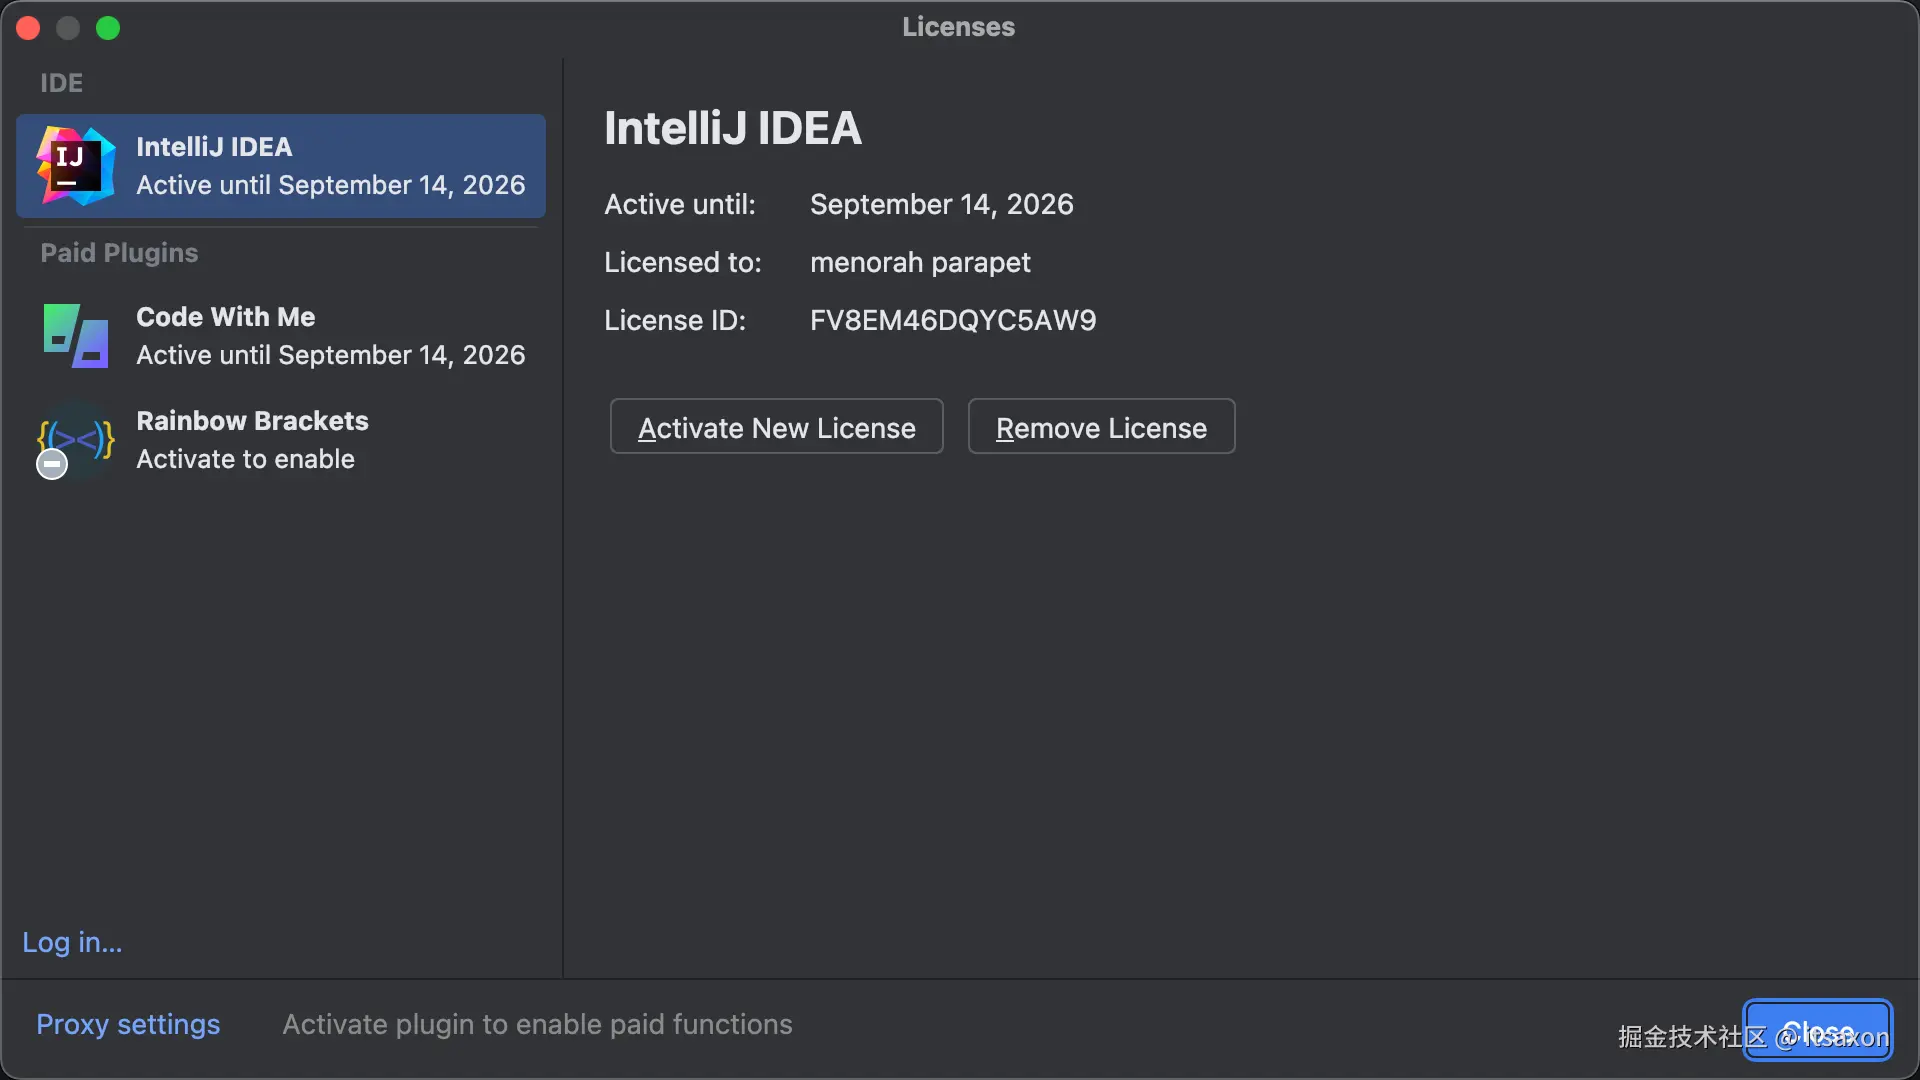Open the Log in link
This screenshot has width=1920, height=1080.
(x=72, y=942)
